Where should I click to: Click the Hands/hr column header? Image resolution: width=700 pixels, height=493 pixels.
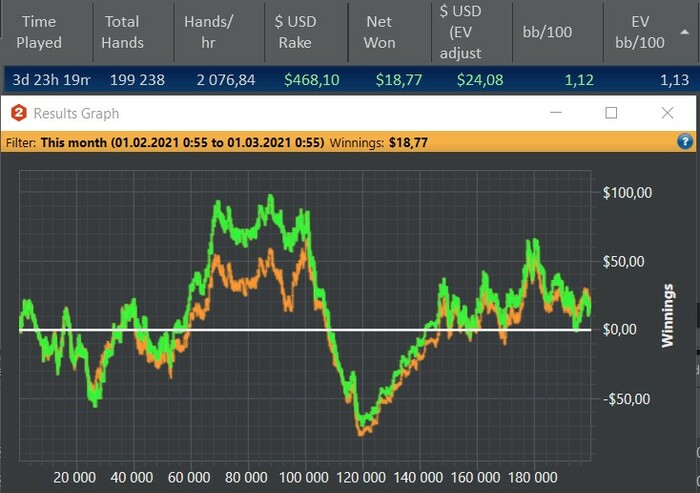(208, 32)
